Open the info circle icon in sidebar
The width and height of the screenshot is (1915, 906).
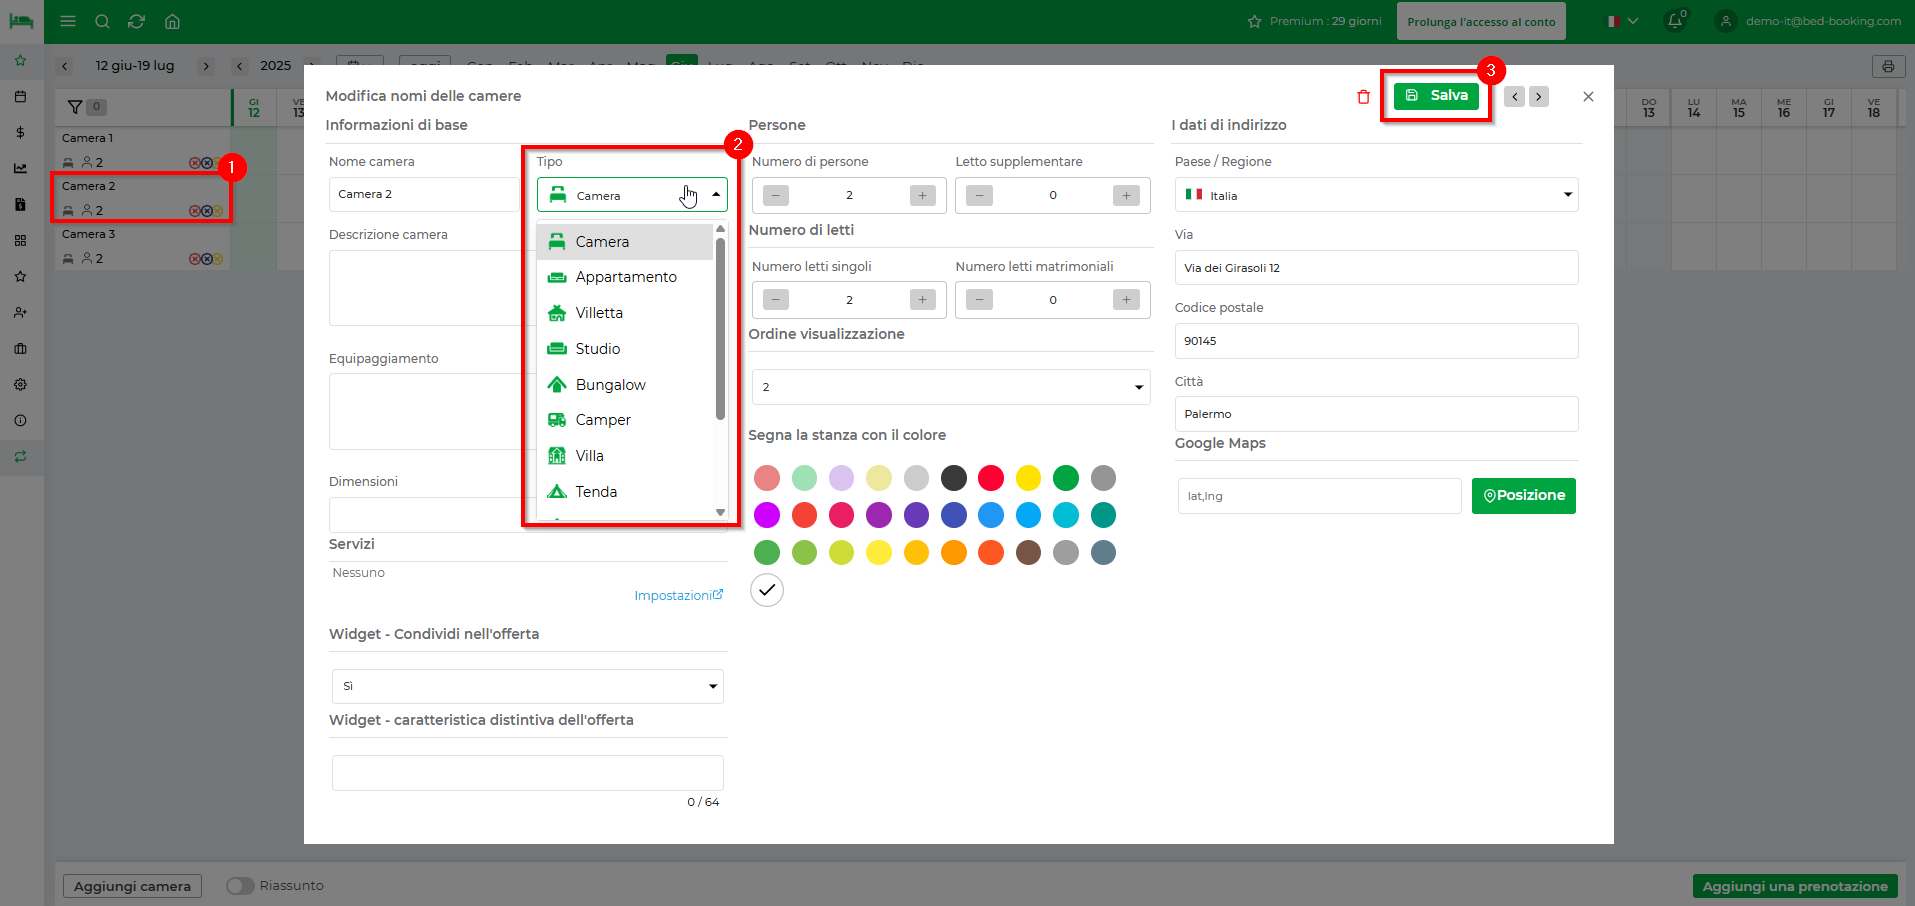20,421
